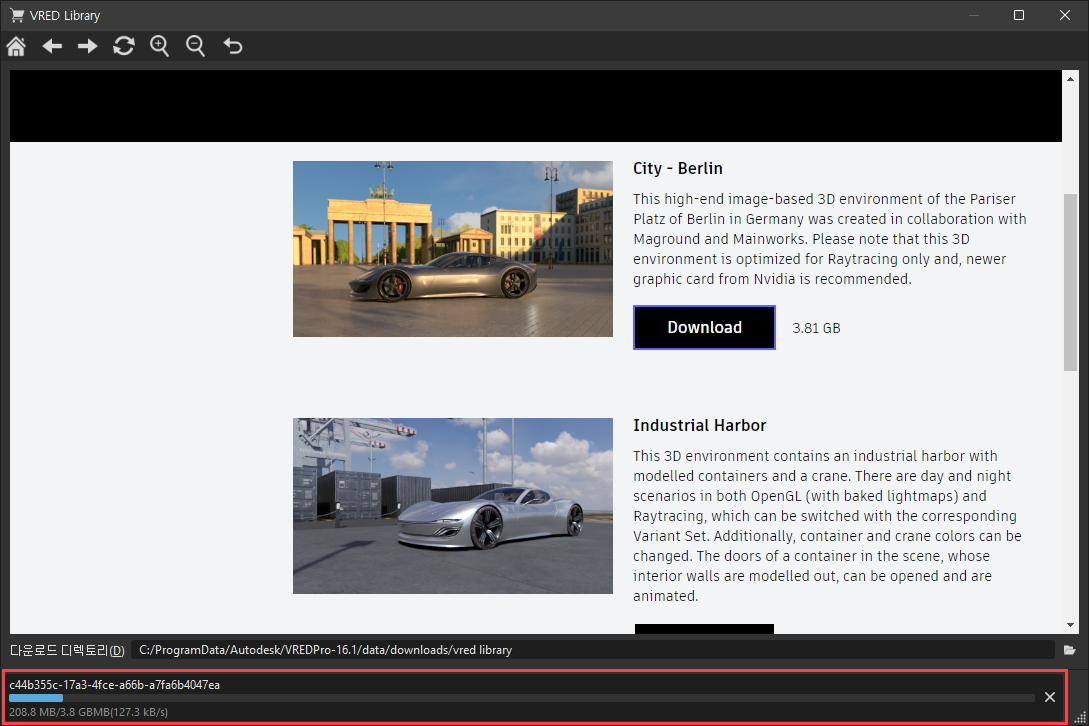1089x726 pixels.
Task: Click the 다운로드 디렉토리(D) label
Action: click(67, 650)
